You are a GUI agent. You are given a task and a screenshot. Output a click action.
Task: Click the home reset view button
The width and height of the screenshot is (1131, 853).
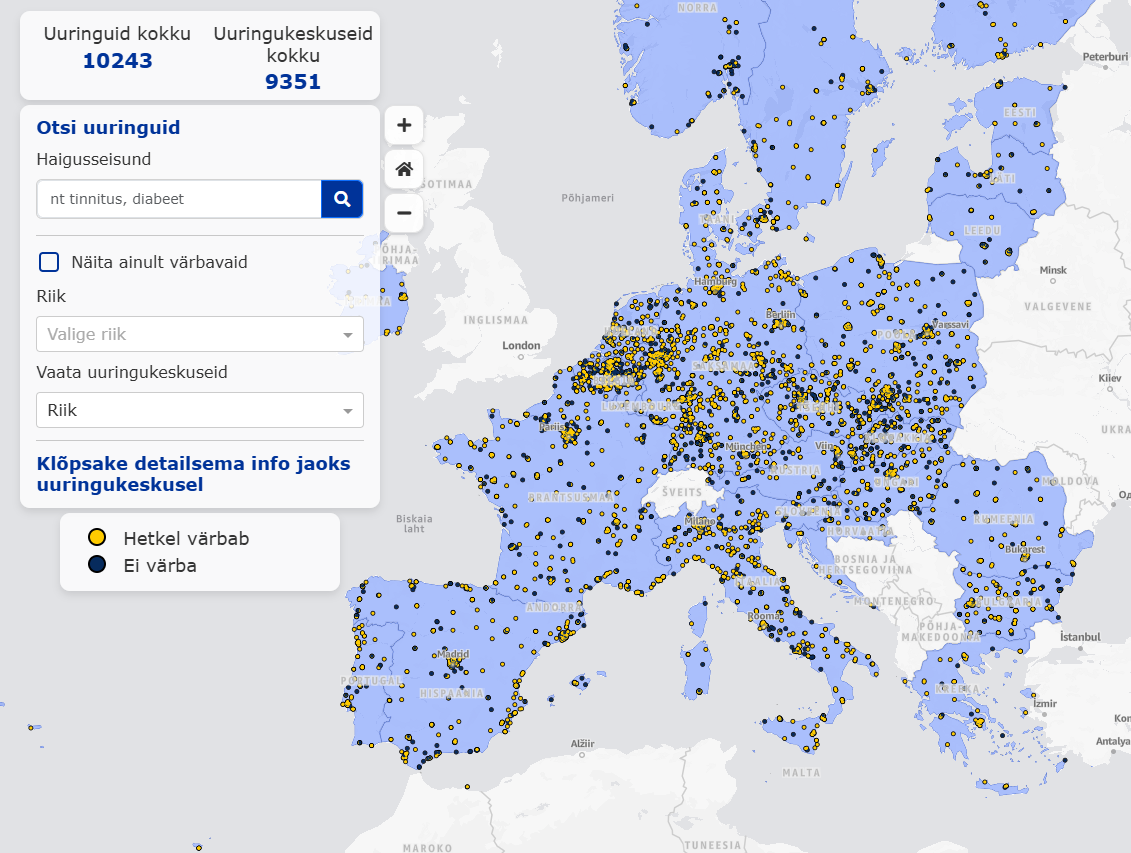[x=404, y=169]
